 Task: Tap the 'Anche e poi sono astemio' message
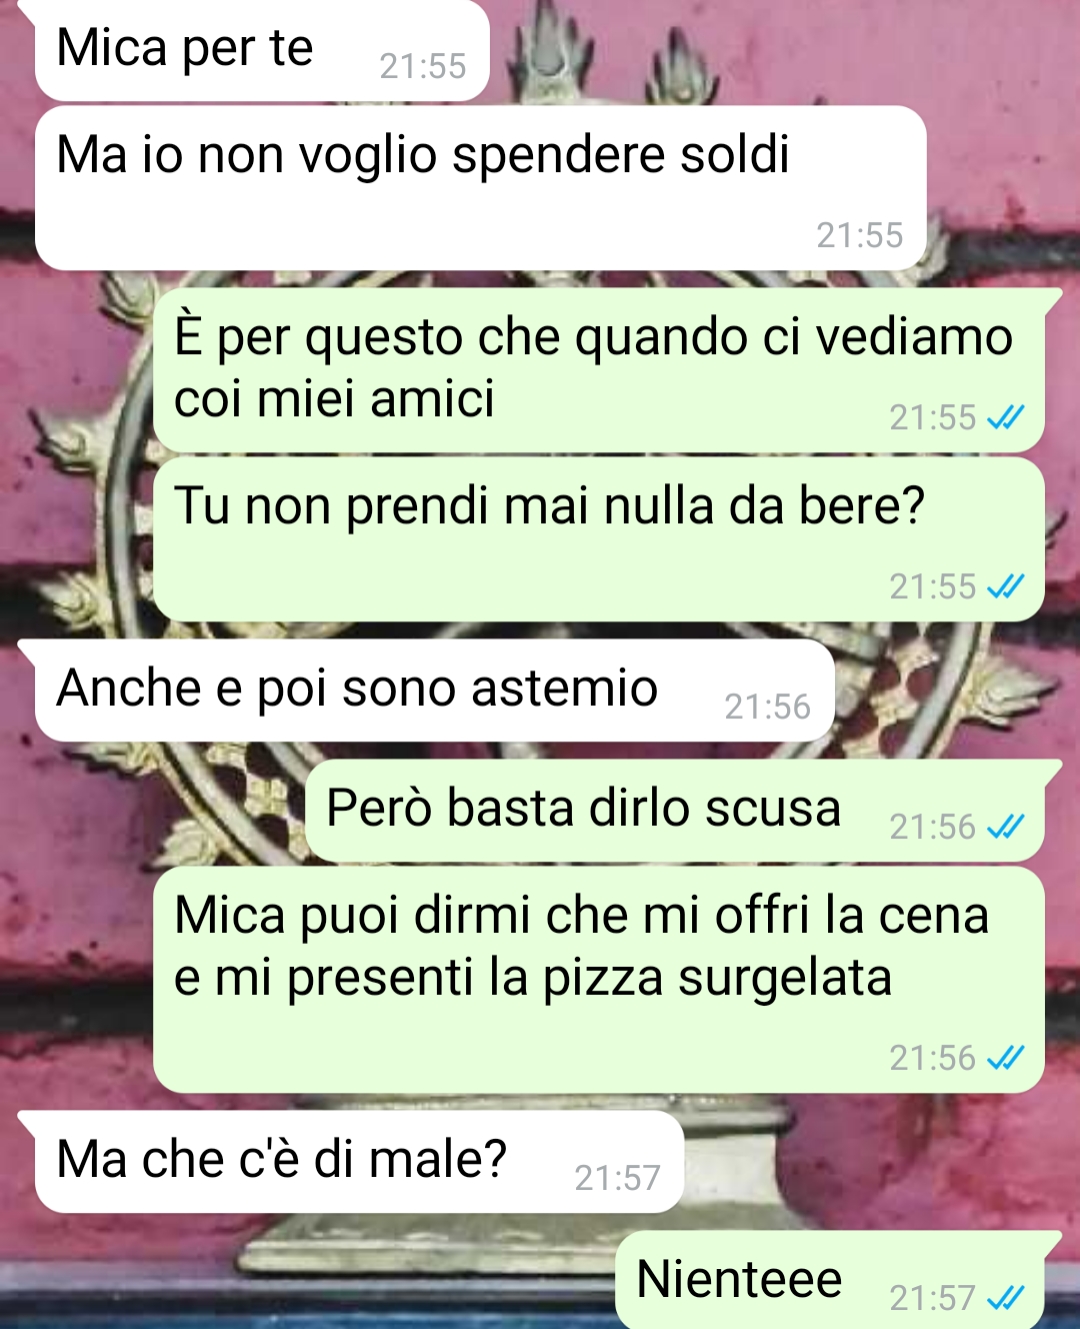coord(435,690)
